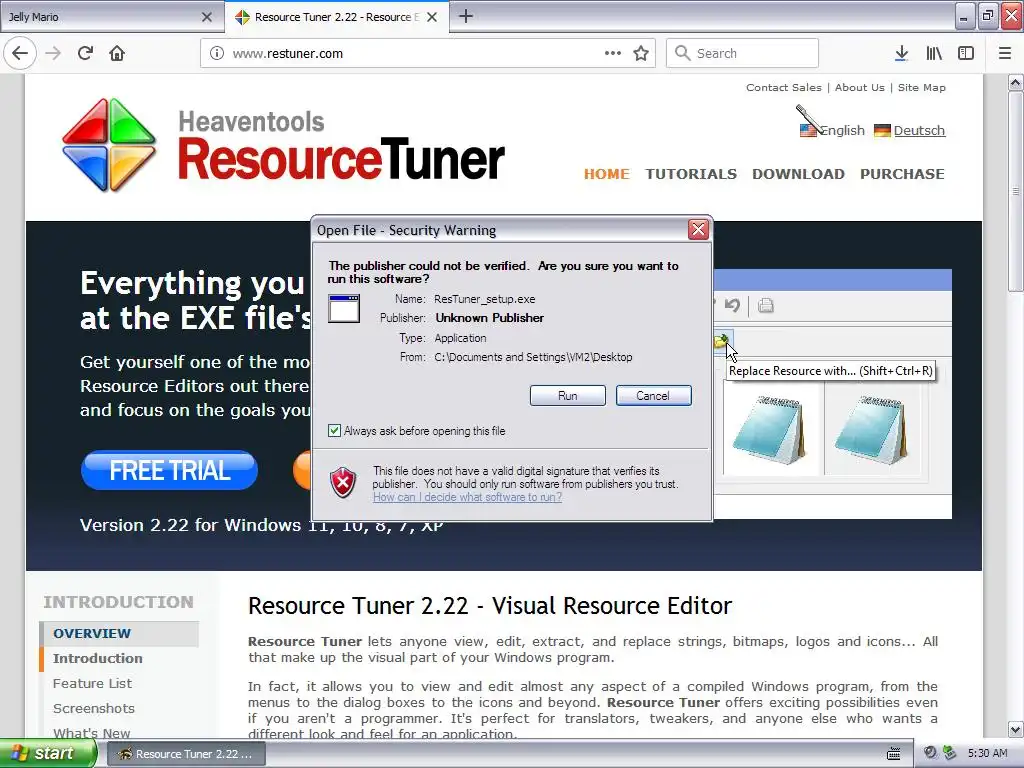Viewport: 1024px width, 768px height.
Task: Go back with the browser back arrow
Action: point(20,54)
